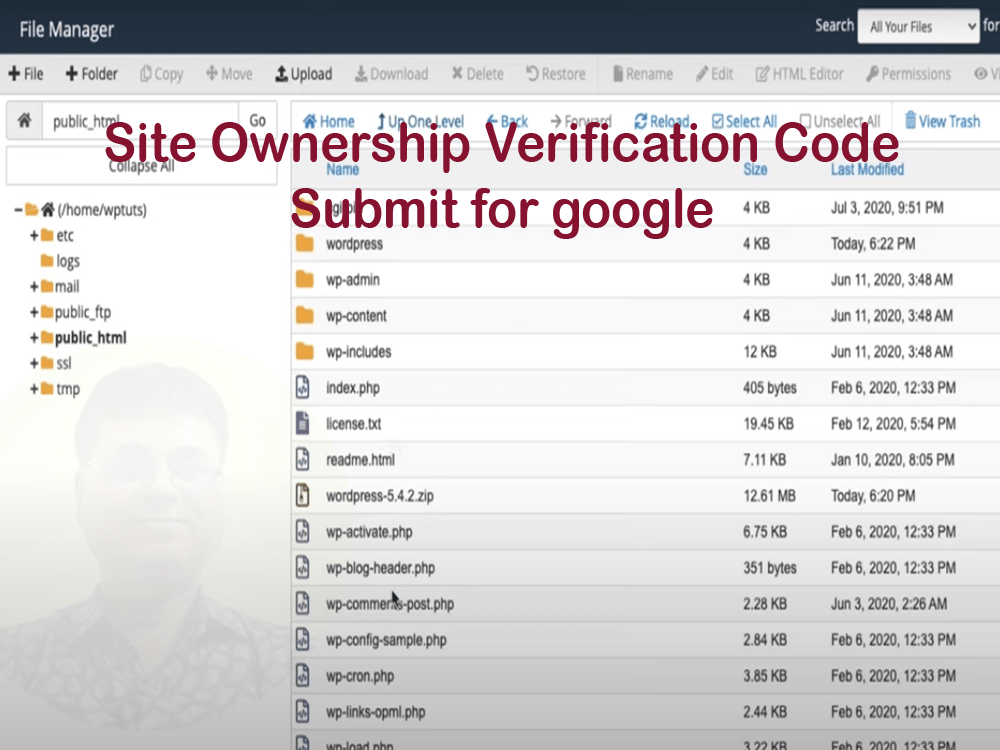Click the Copy toolbar button
The width and height of the screenshot is (1000, 750).
click(x=161, y=74)
